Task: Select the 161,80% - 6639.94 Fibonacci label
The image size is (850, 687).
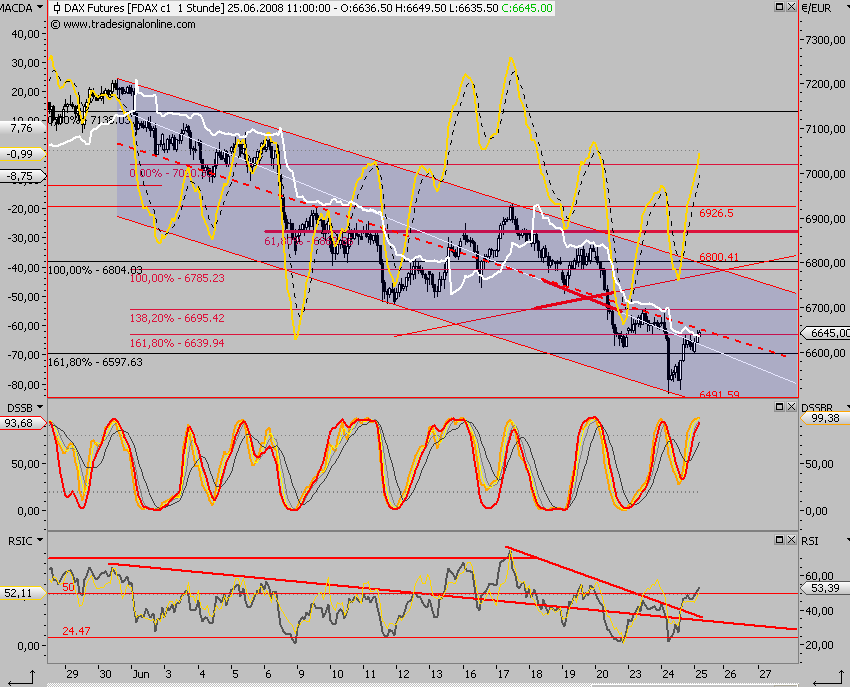Action: pos(177,343)
